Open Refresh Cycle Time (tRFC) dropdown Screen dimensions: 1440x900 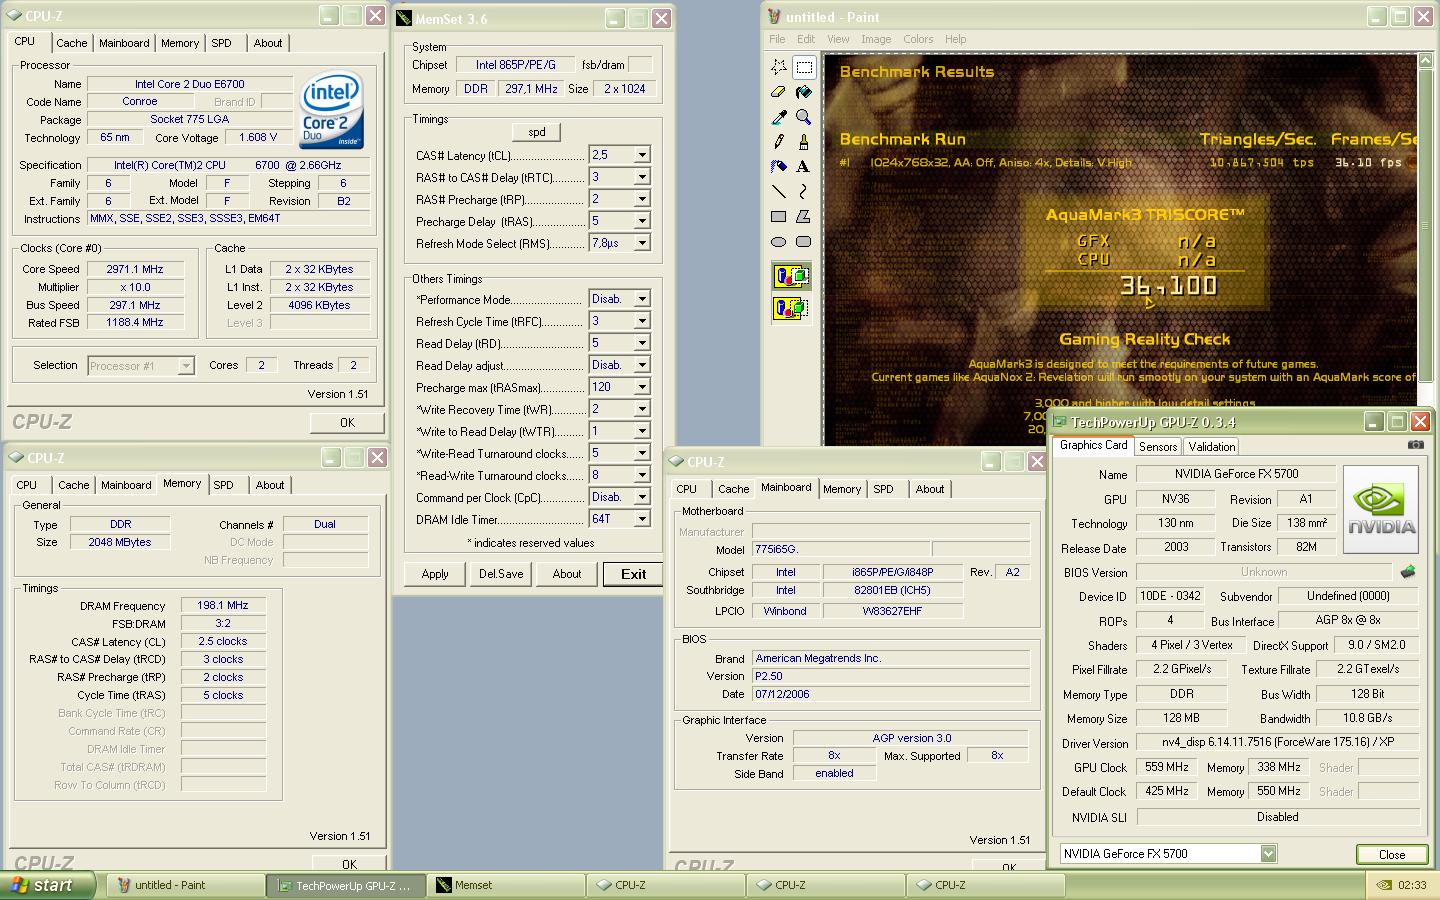[x=642, y=321]
